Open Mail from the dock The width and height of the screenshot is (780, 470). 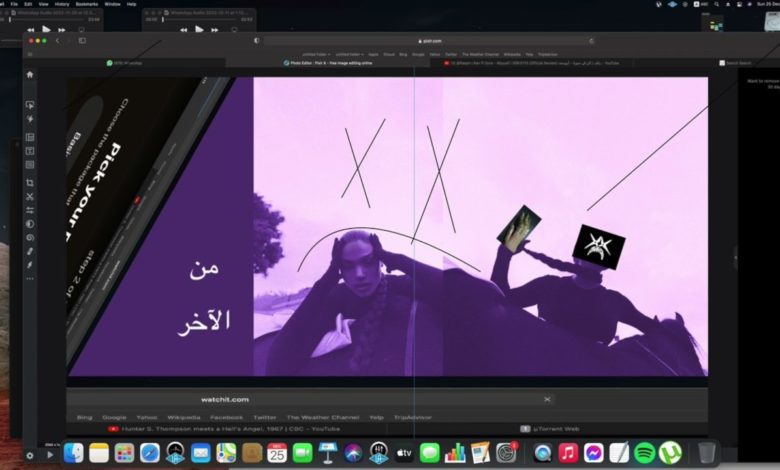[200, 453]
